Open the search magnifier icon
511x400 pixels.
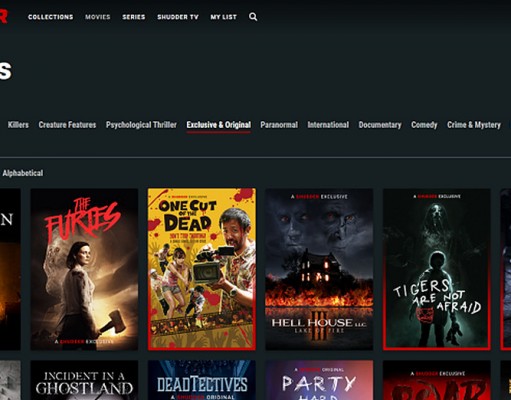pyautogui.click(x=253, y=17)
